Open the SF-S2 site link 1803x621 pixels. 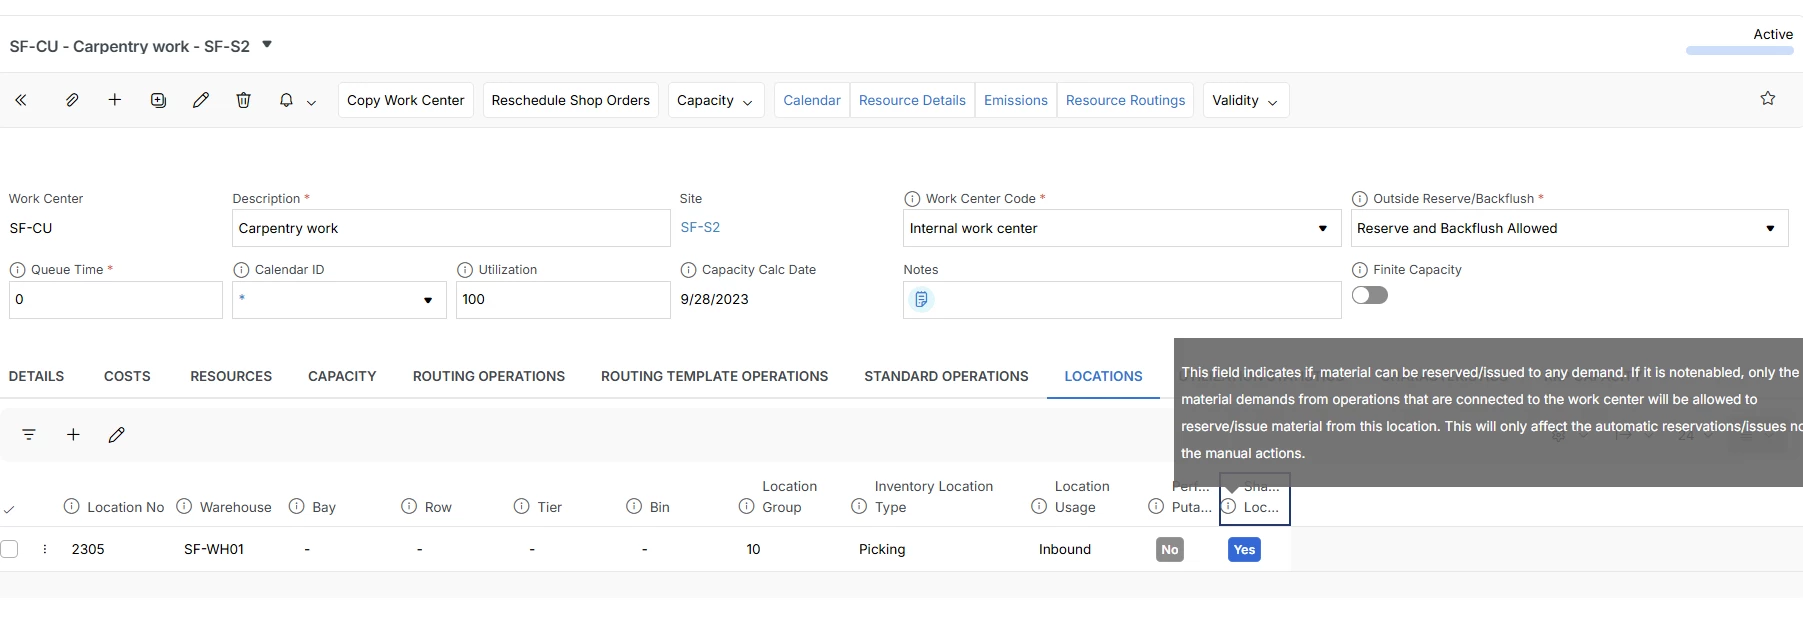point(700,227)
